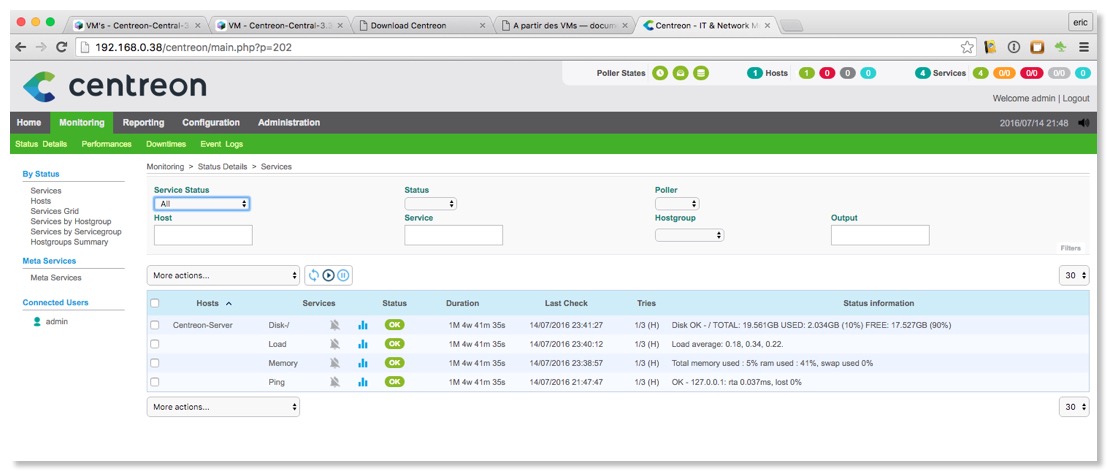The width and height of the screenshot is (1107, 471).
Task: Bookmark this page with the star icon
Action: tap(967, 47)
